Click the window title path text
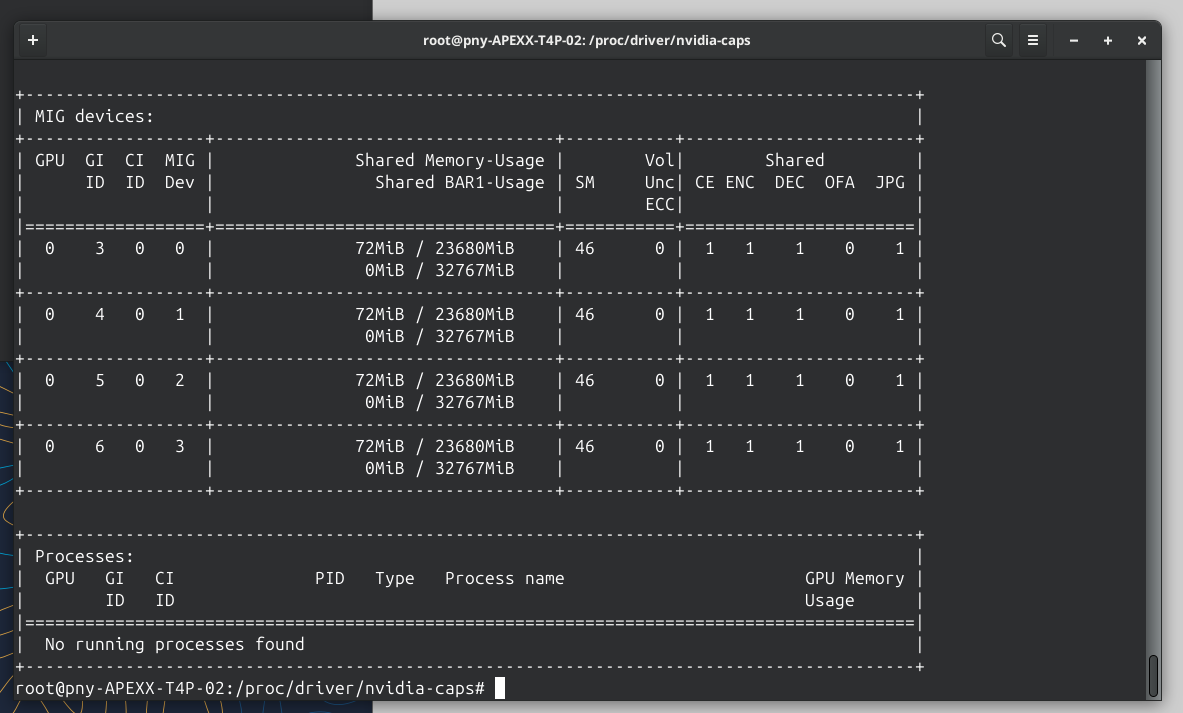Viewport: 1183px width, 713px height. [586, 41]
